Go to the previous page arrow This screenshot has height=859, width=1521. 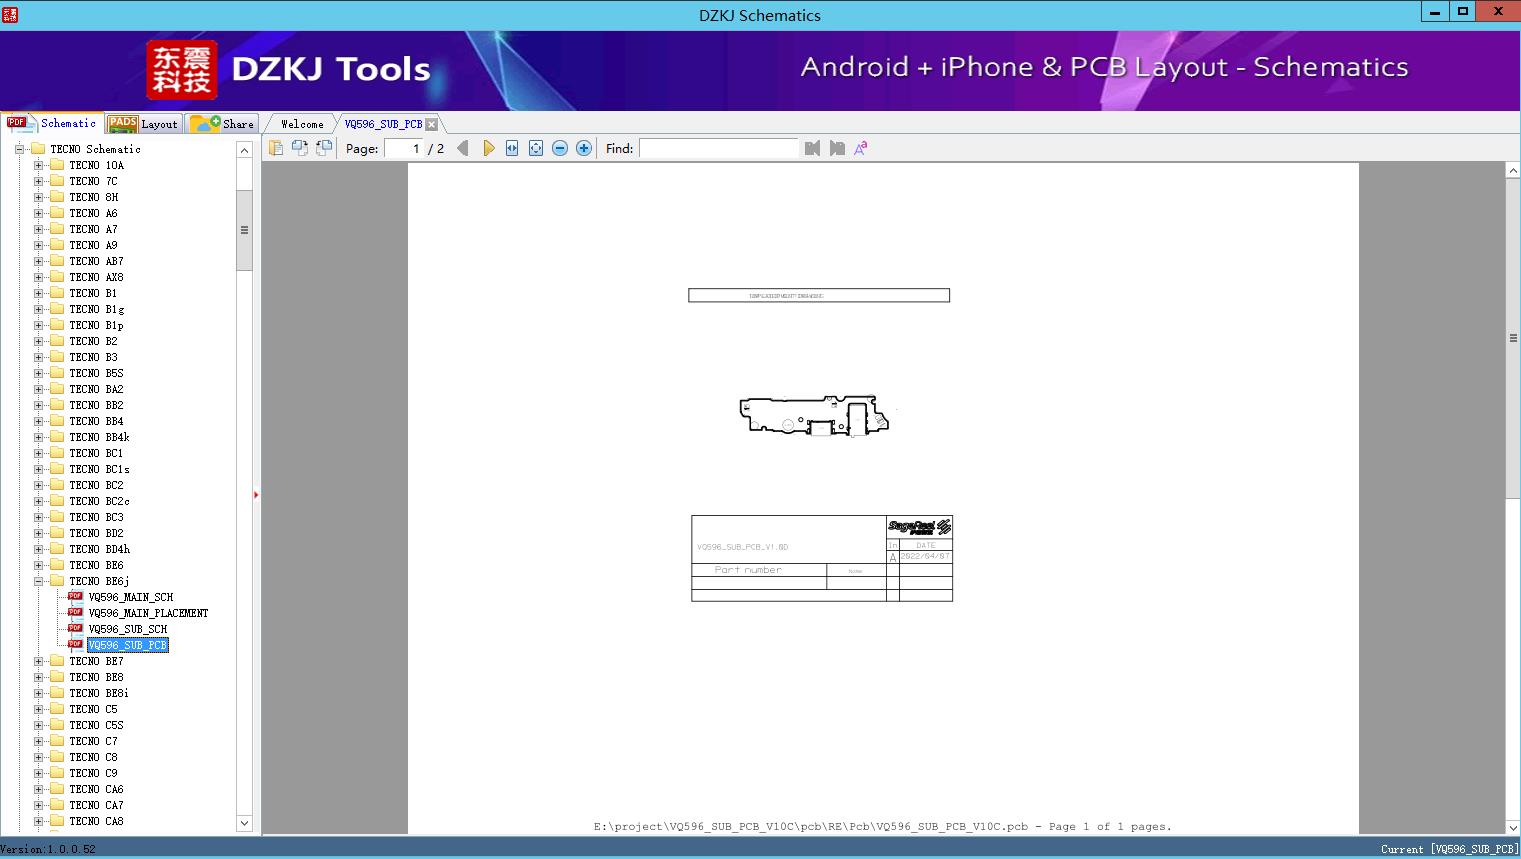(463, 148)
